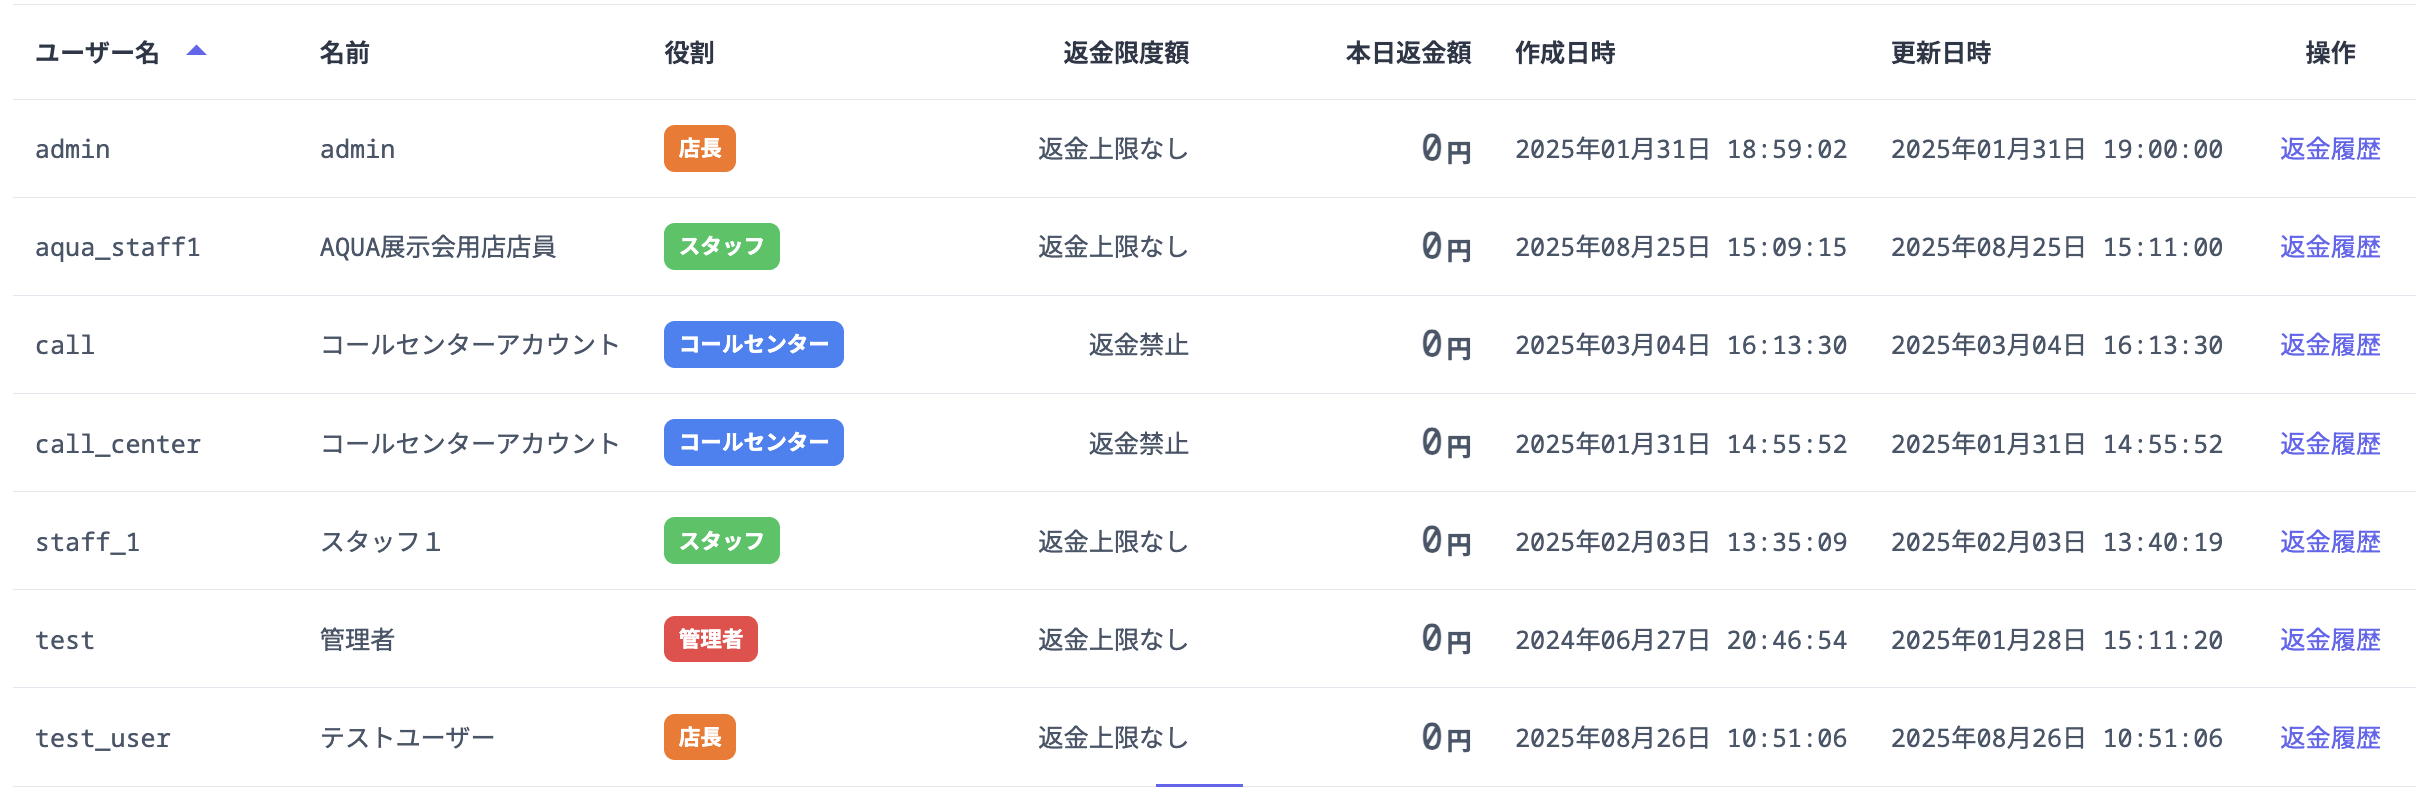Click the 作成日時 column header

1564,53
